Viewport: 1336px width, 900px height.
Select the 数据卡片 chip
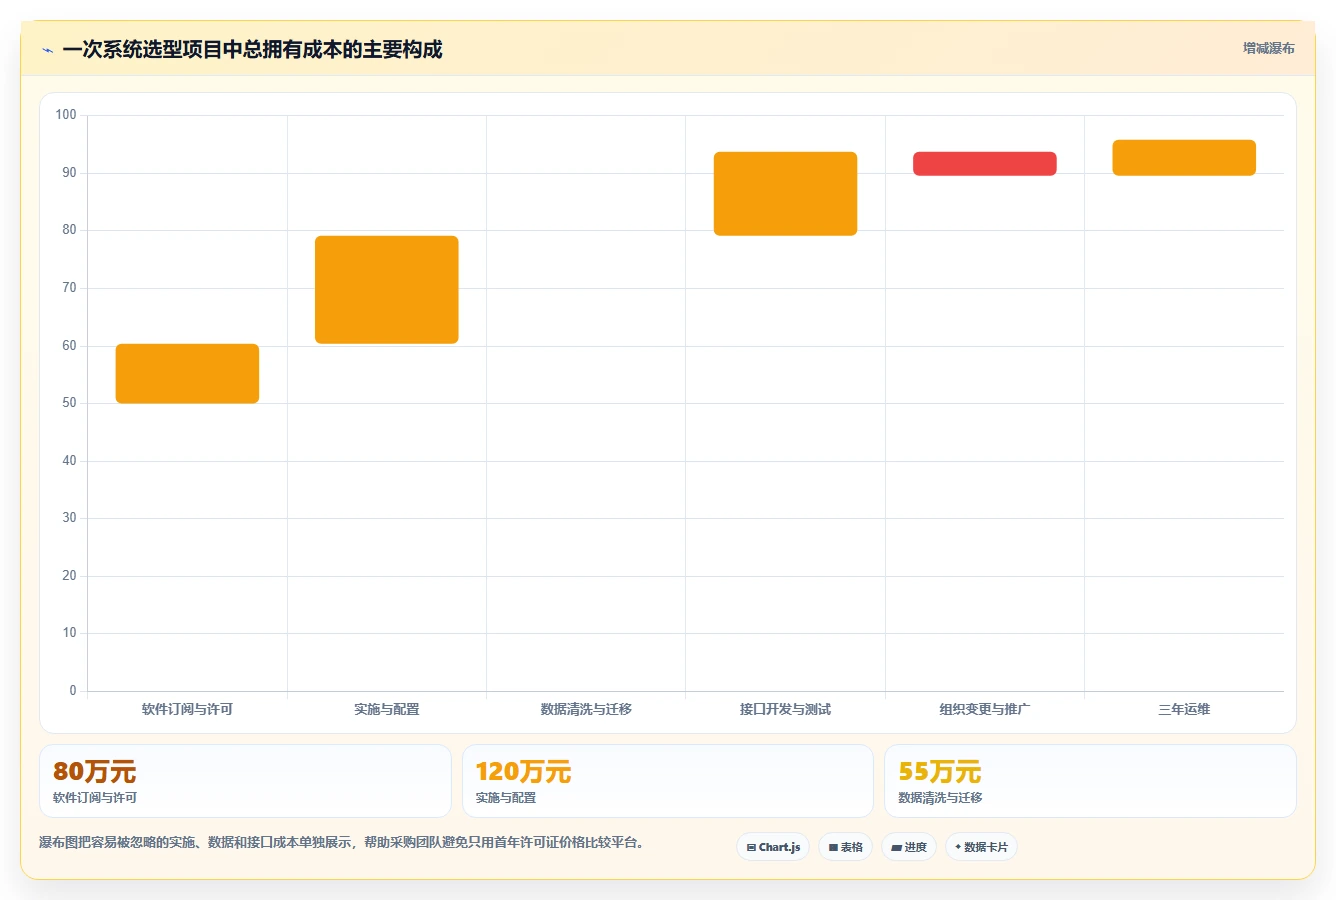point(981,847)
